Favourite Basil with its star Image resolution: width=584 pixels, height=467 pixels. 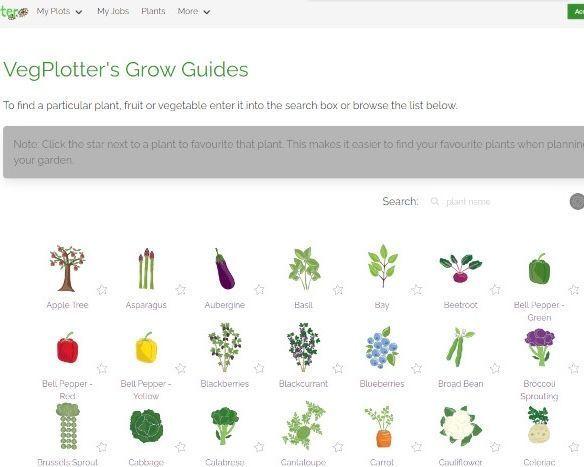click(338, 289)
